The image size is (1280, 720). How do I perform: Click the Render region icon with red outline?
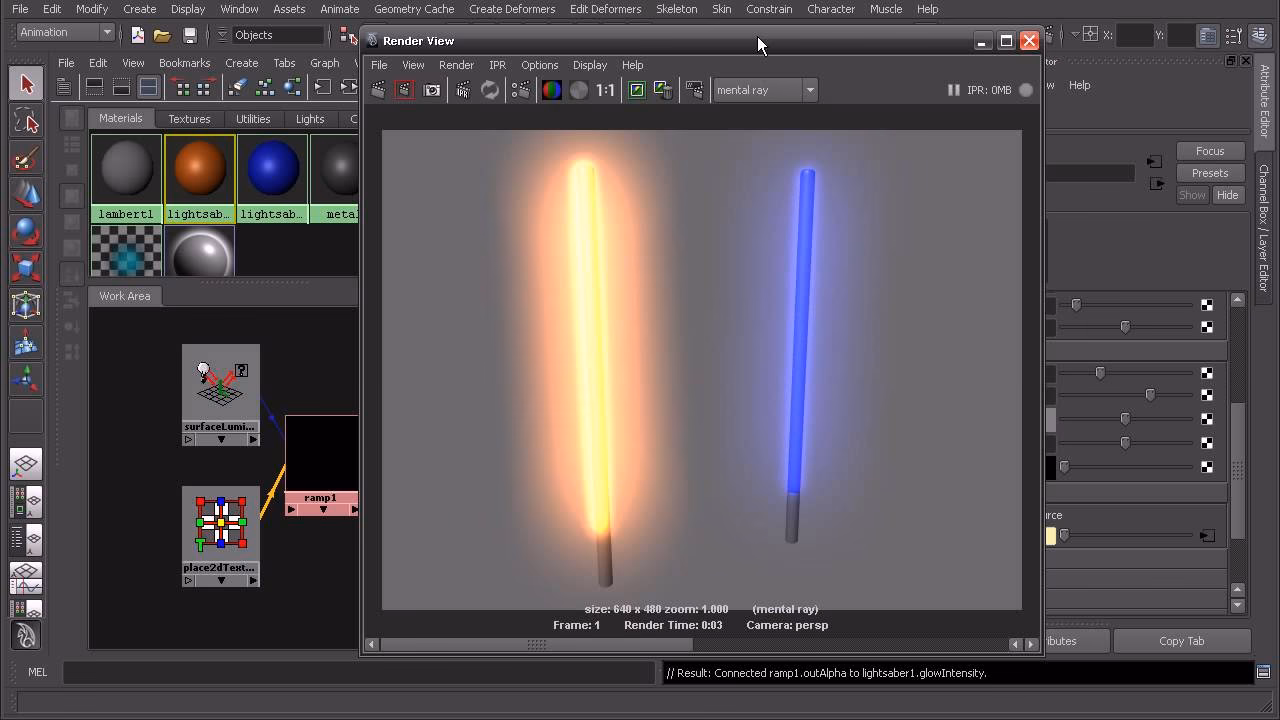pyautogui.click(x=404, y=90)
